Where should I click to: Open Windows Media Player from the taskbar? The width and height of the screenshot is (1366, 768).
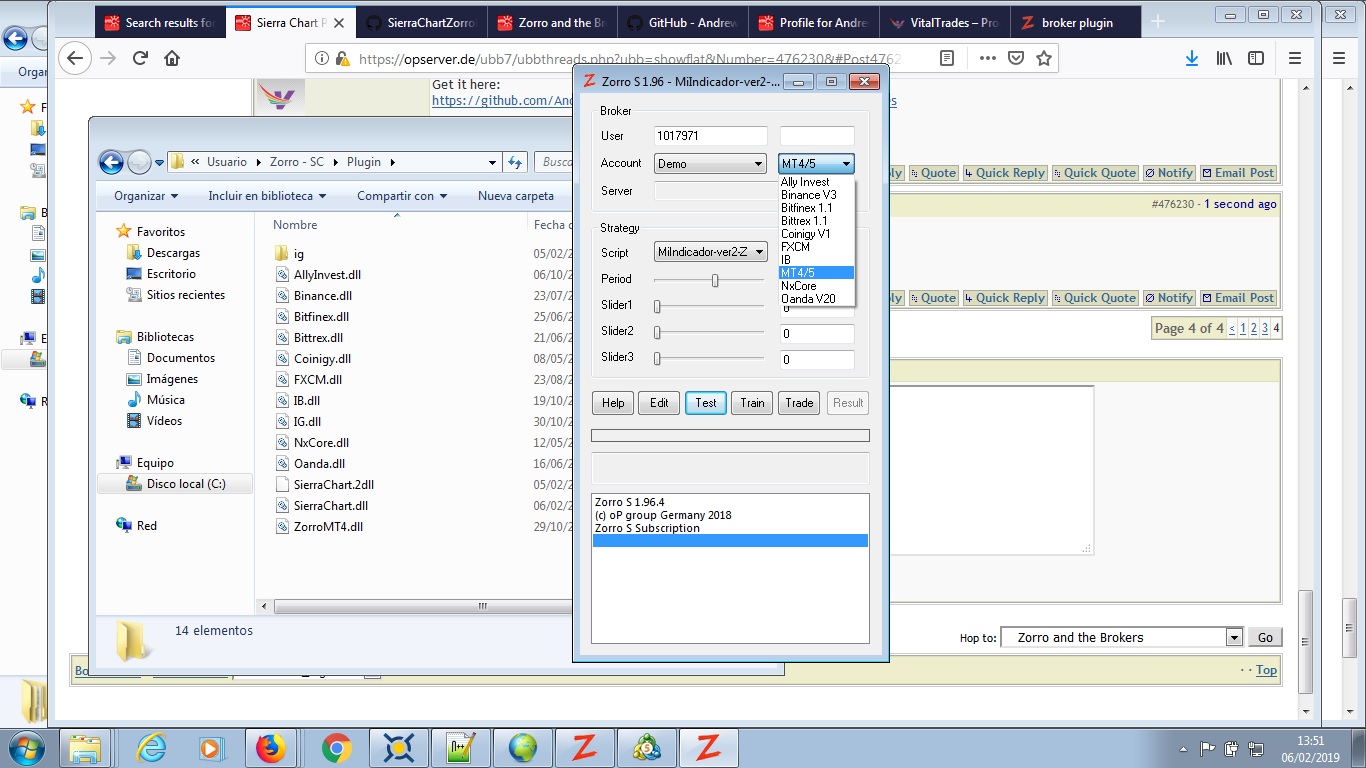[211, 748]
